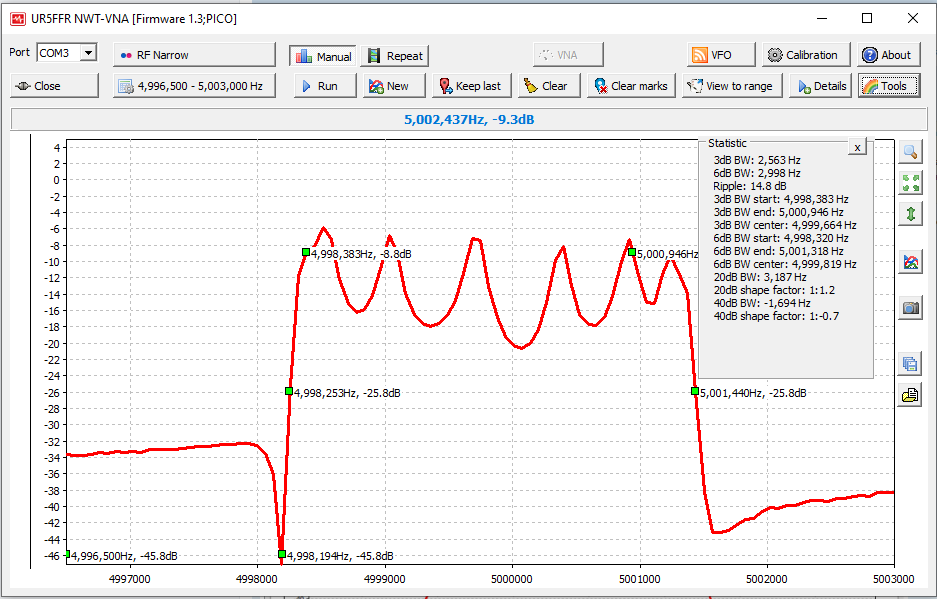Open the VFO panel

[x=712, y=55]
